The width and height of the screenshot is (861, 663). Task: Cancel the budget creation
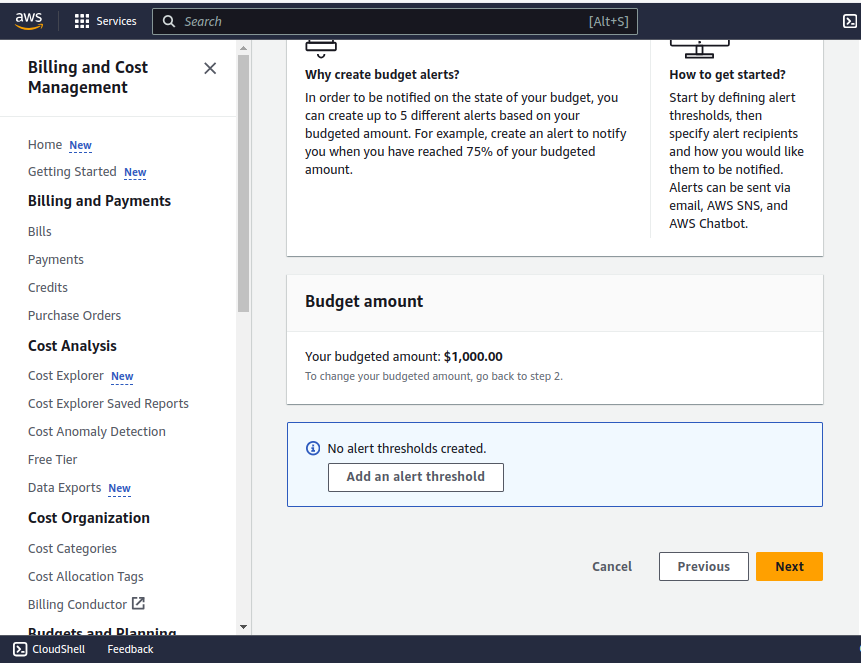pos(611,566)
